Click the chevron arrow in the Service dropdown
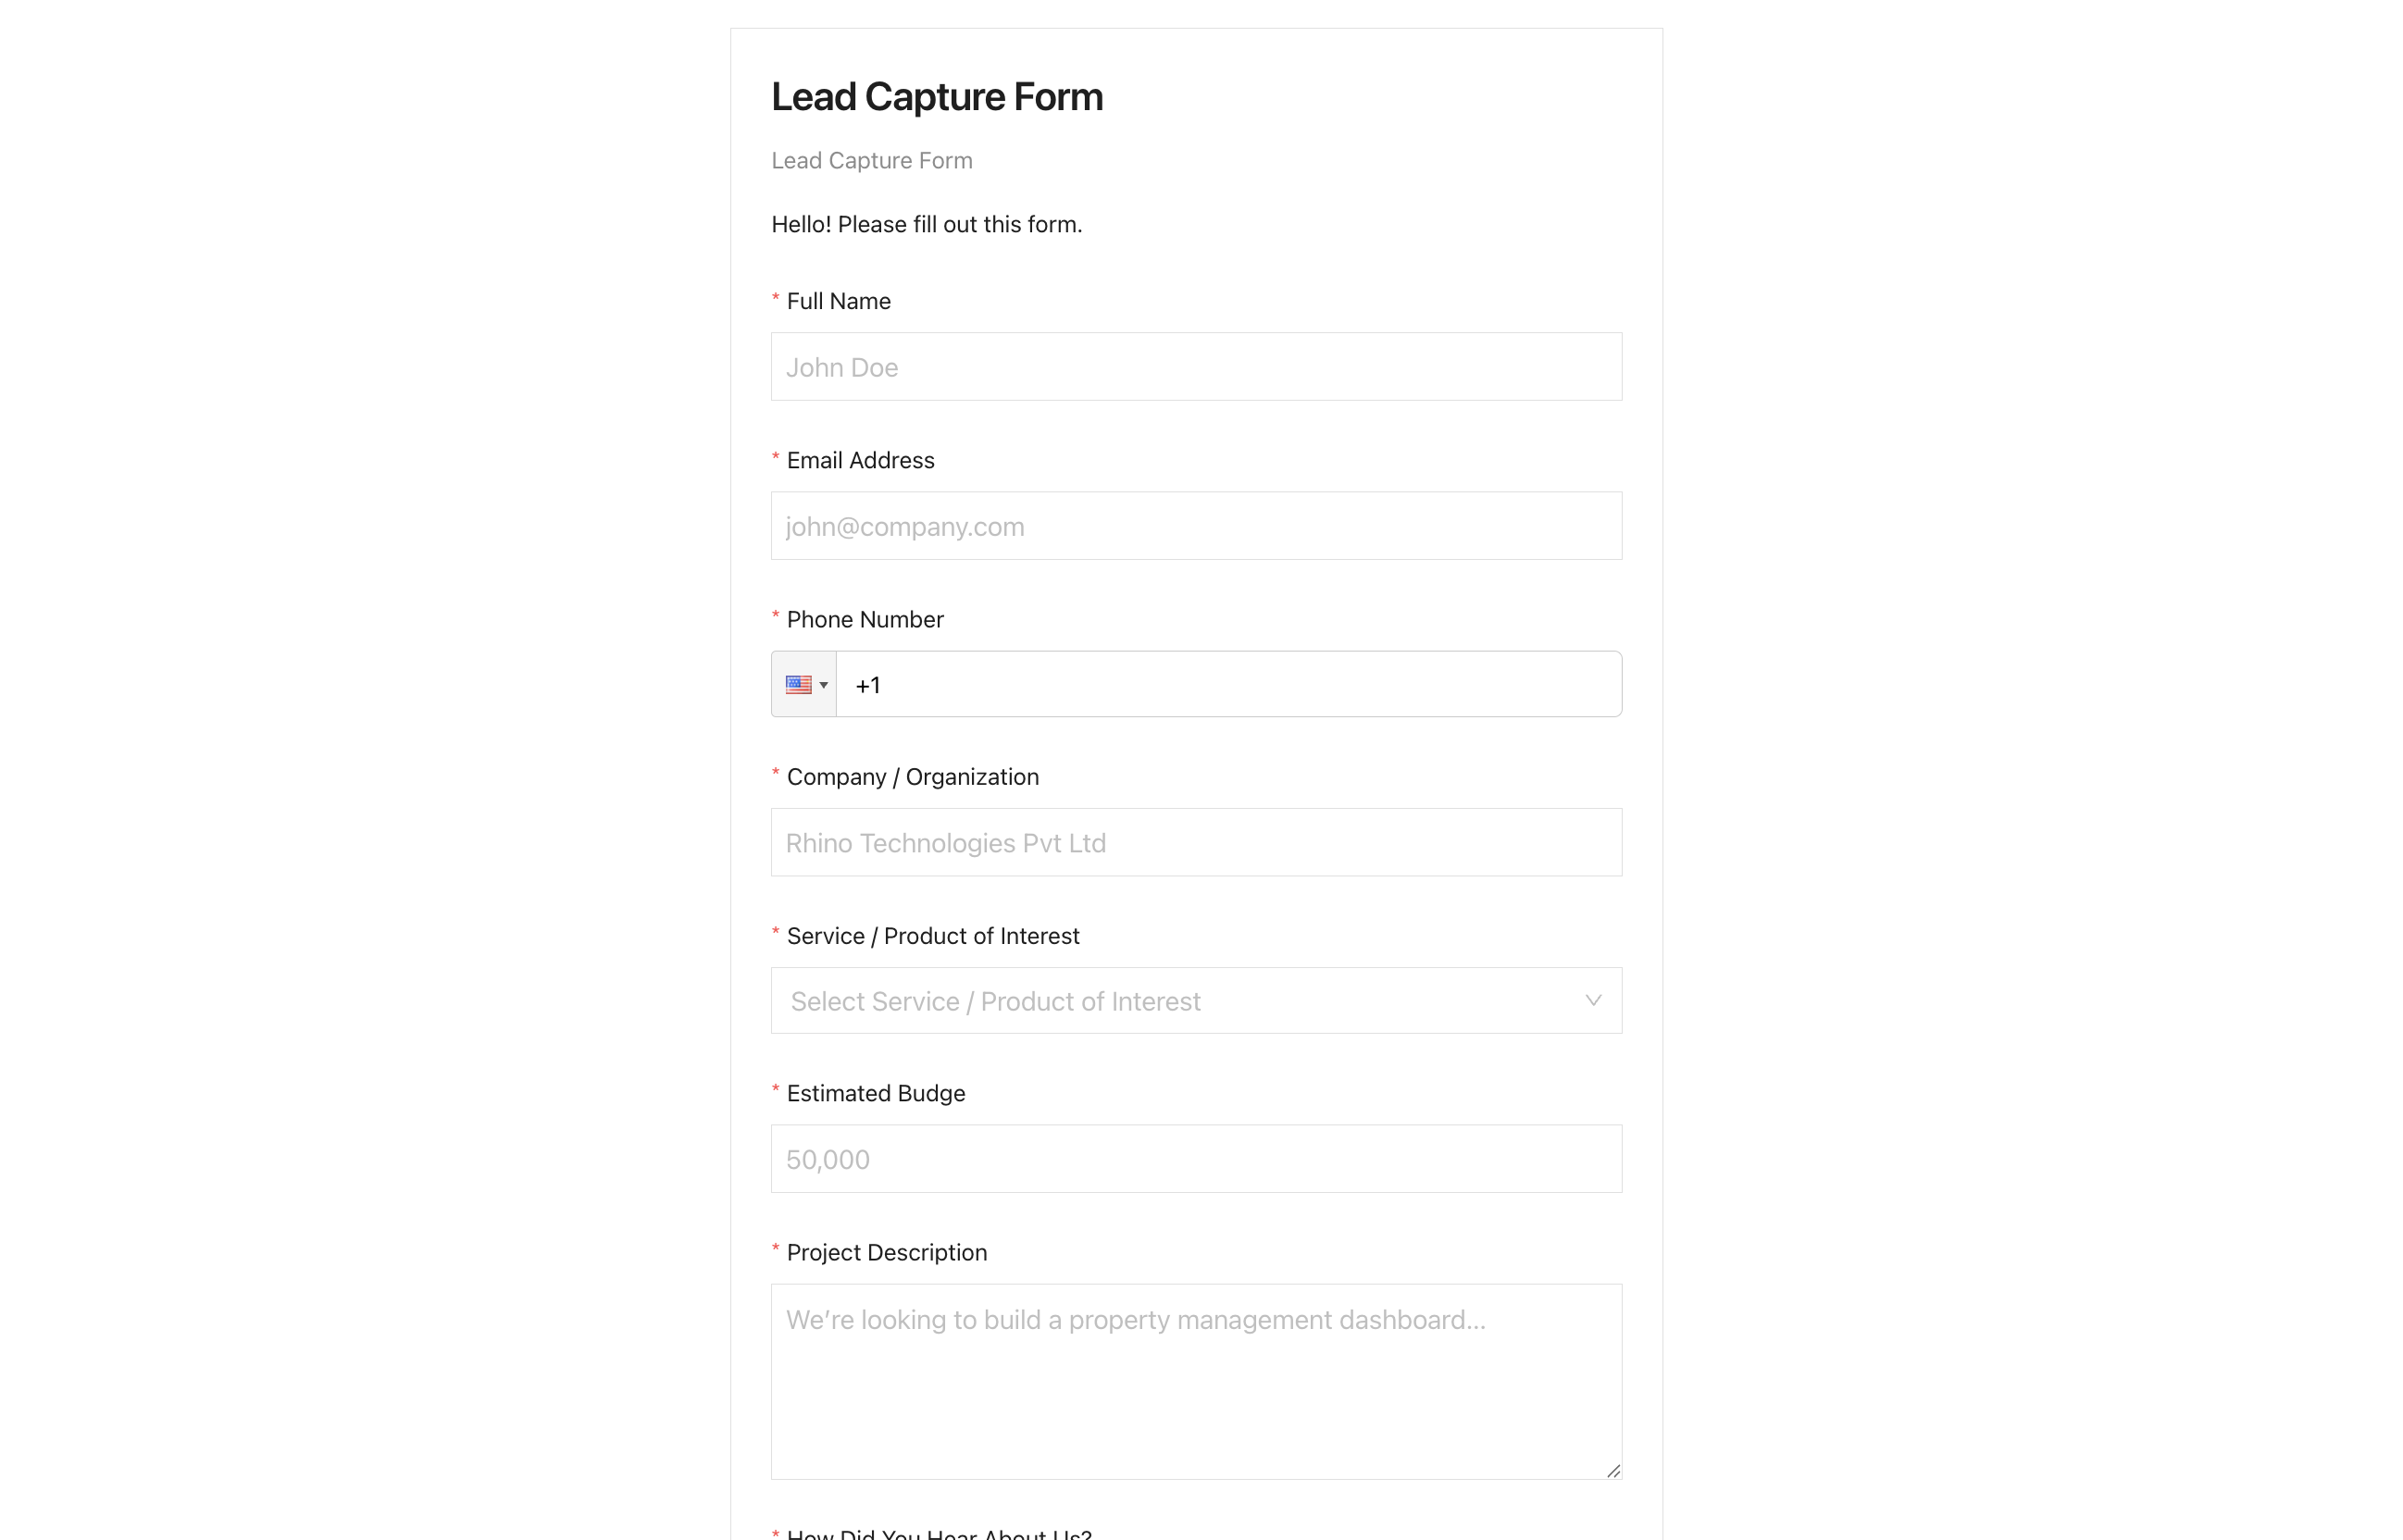The height and width of the screenshot is (1540, 2403). (x=1593, y=1001)
